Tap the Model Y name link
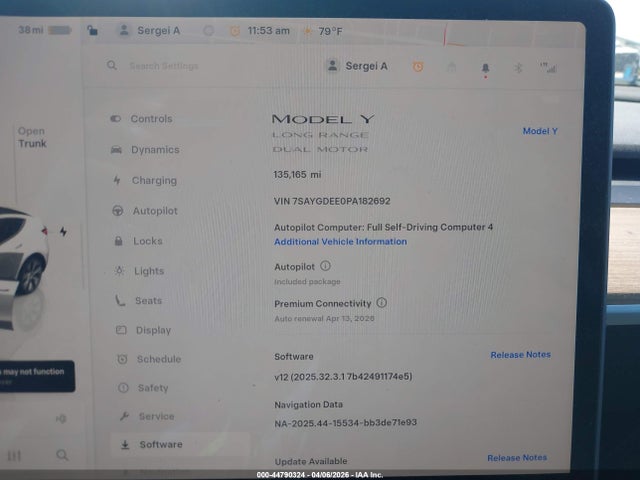Viewport: 640px width, 480px height. (x=540, y=131)
